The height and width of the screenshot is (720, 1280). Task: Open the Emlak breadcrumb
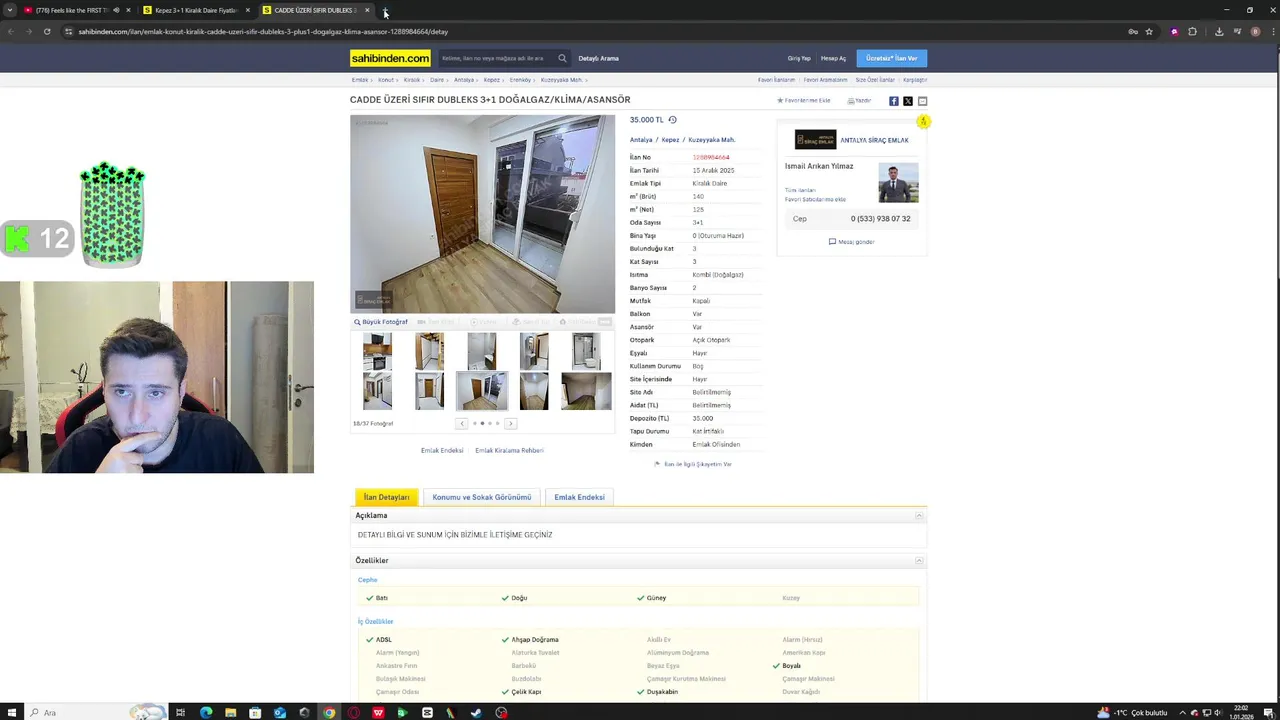tap(360, 80)
